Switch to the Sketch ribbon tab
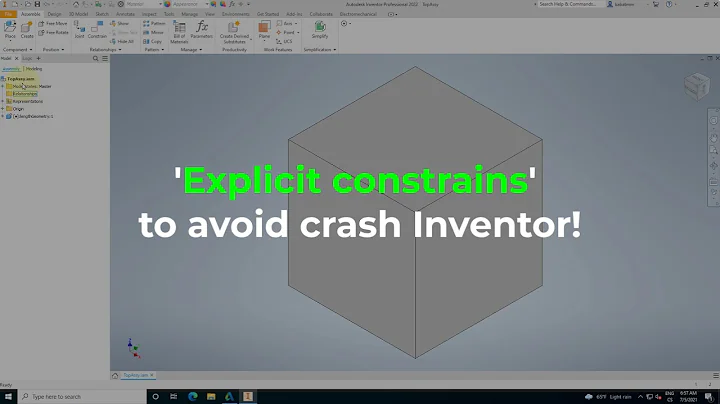This screenshot has height=404, width=720. point(102,14)
